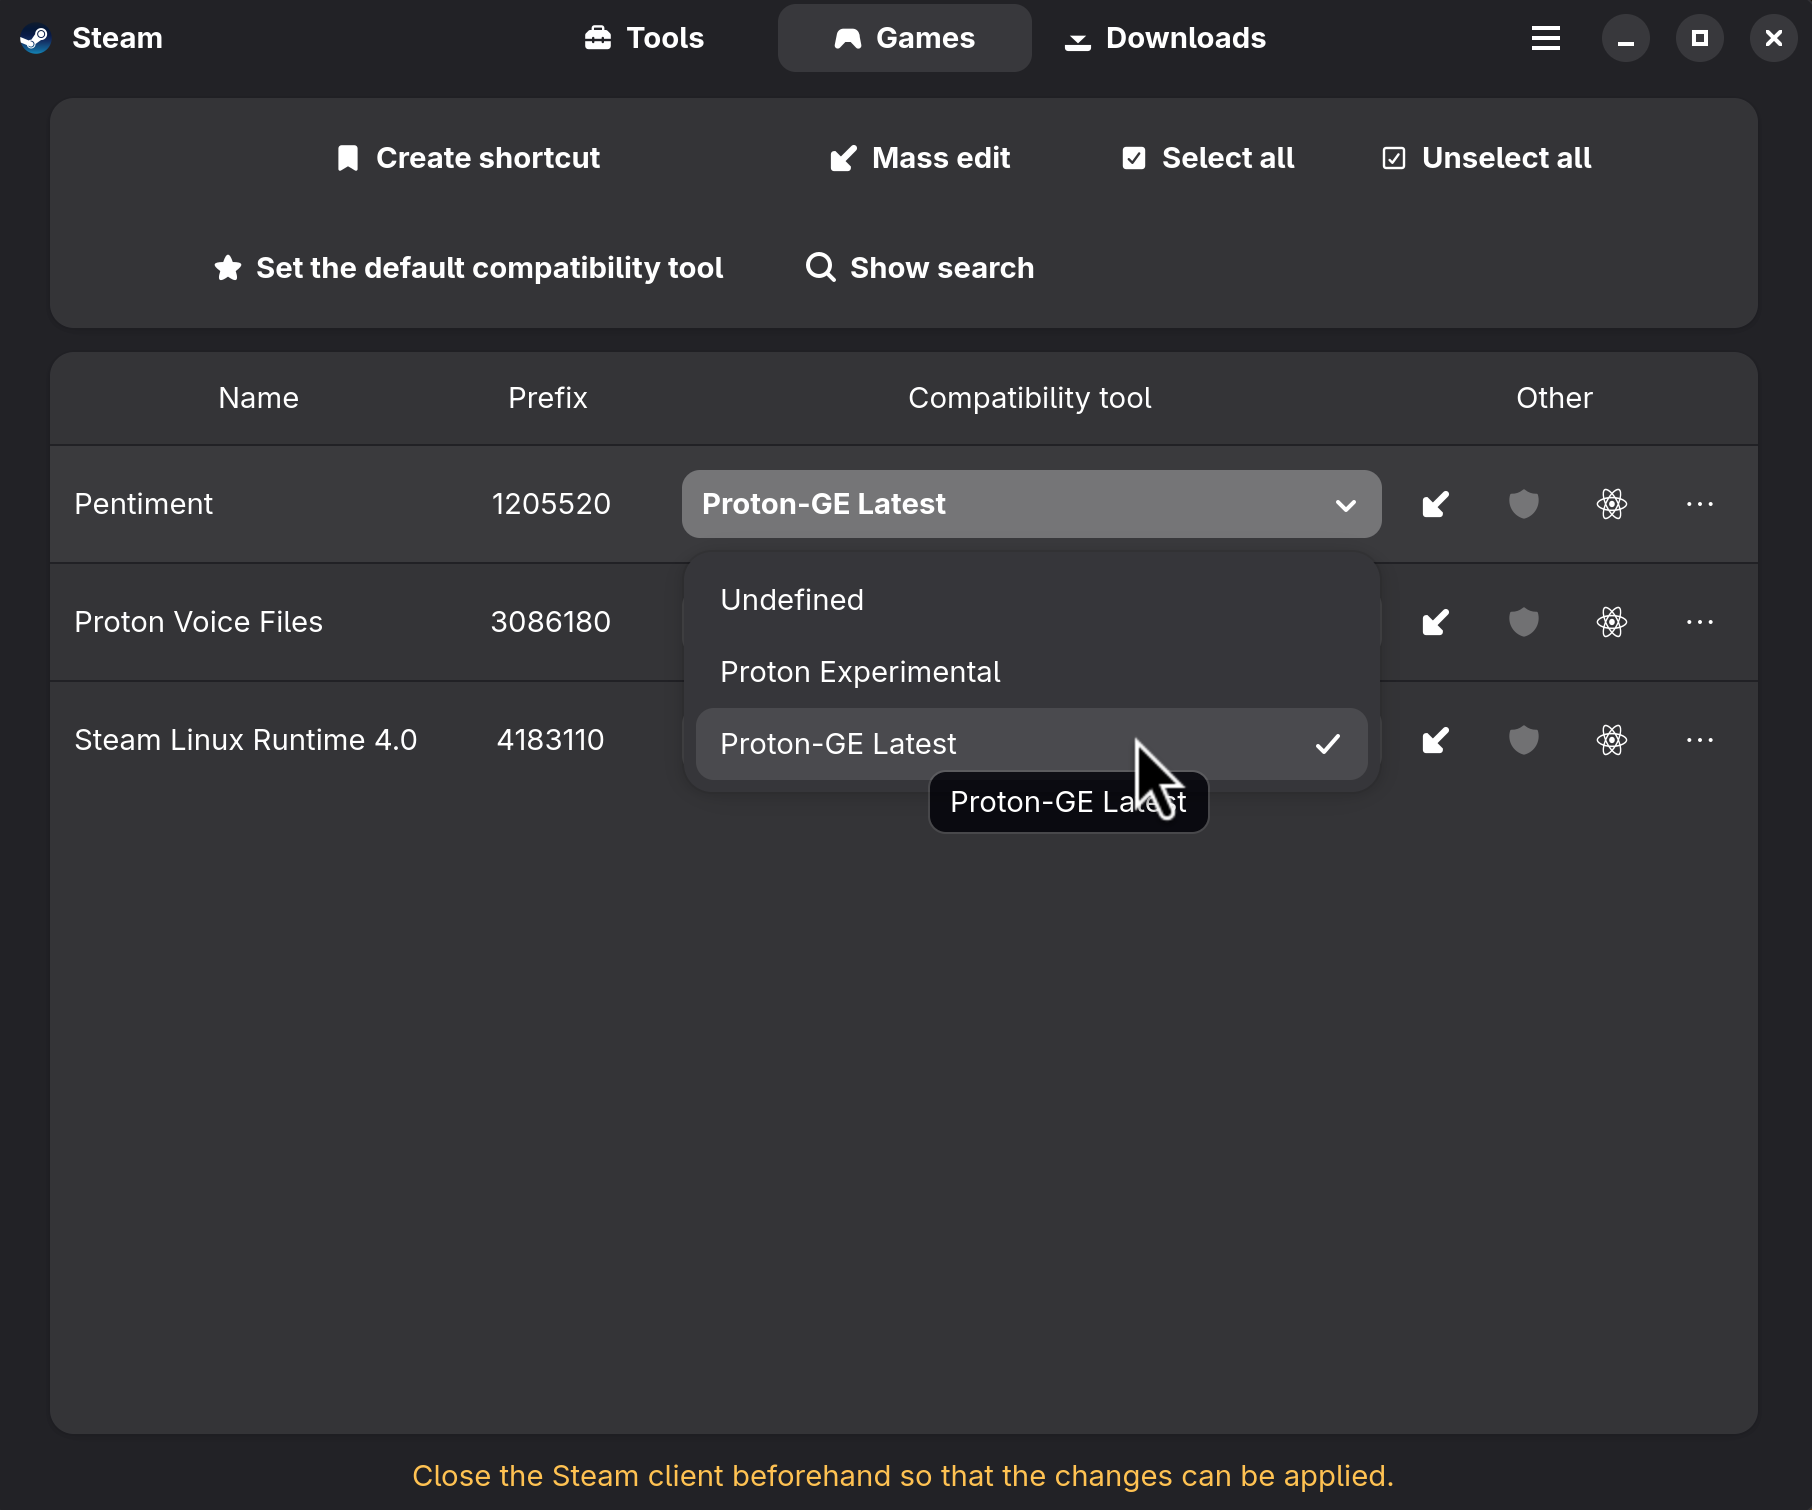Click the Other column header

[x=1555, y=398]
